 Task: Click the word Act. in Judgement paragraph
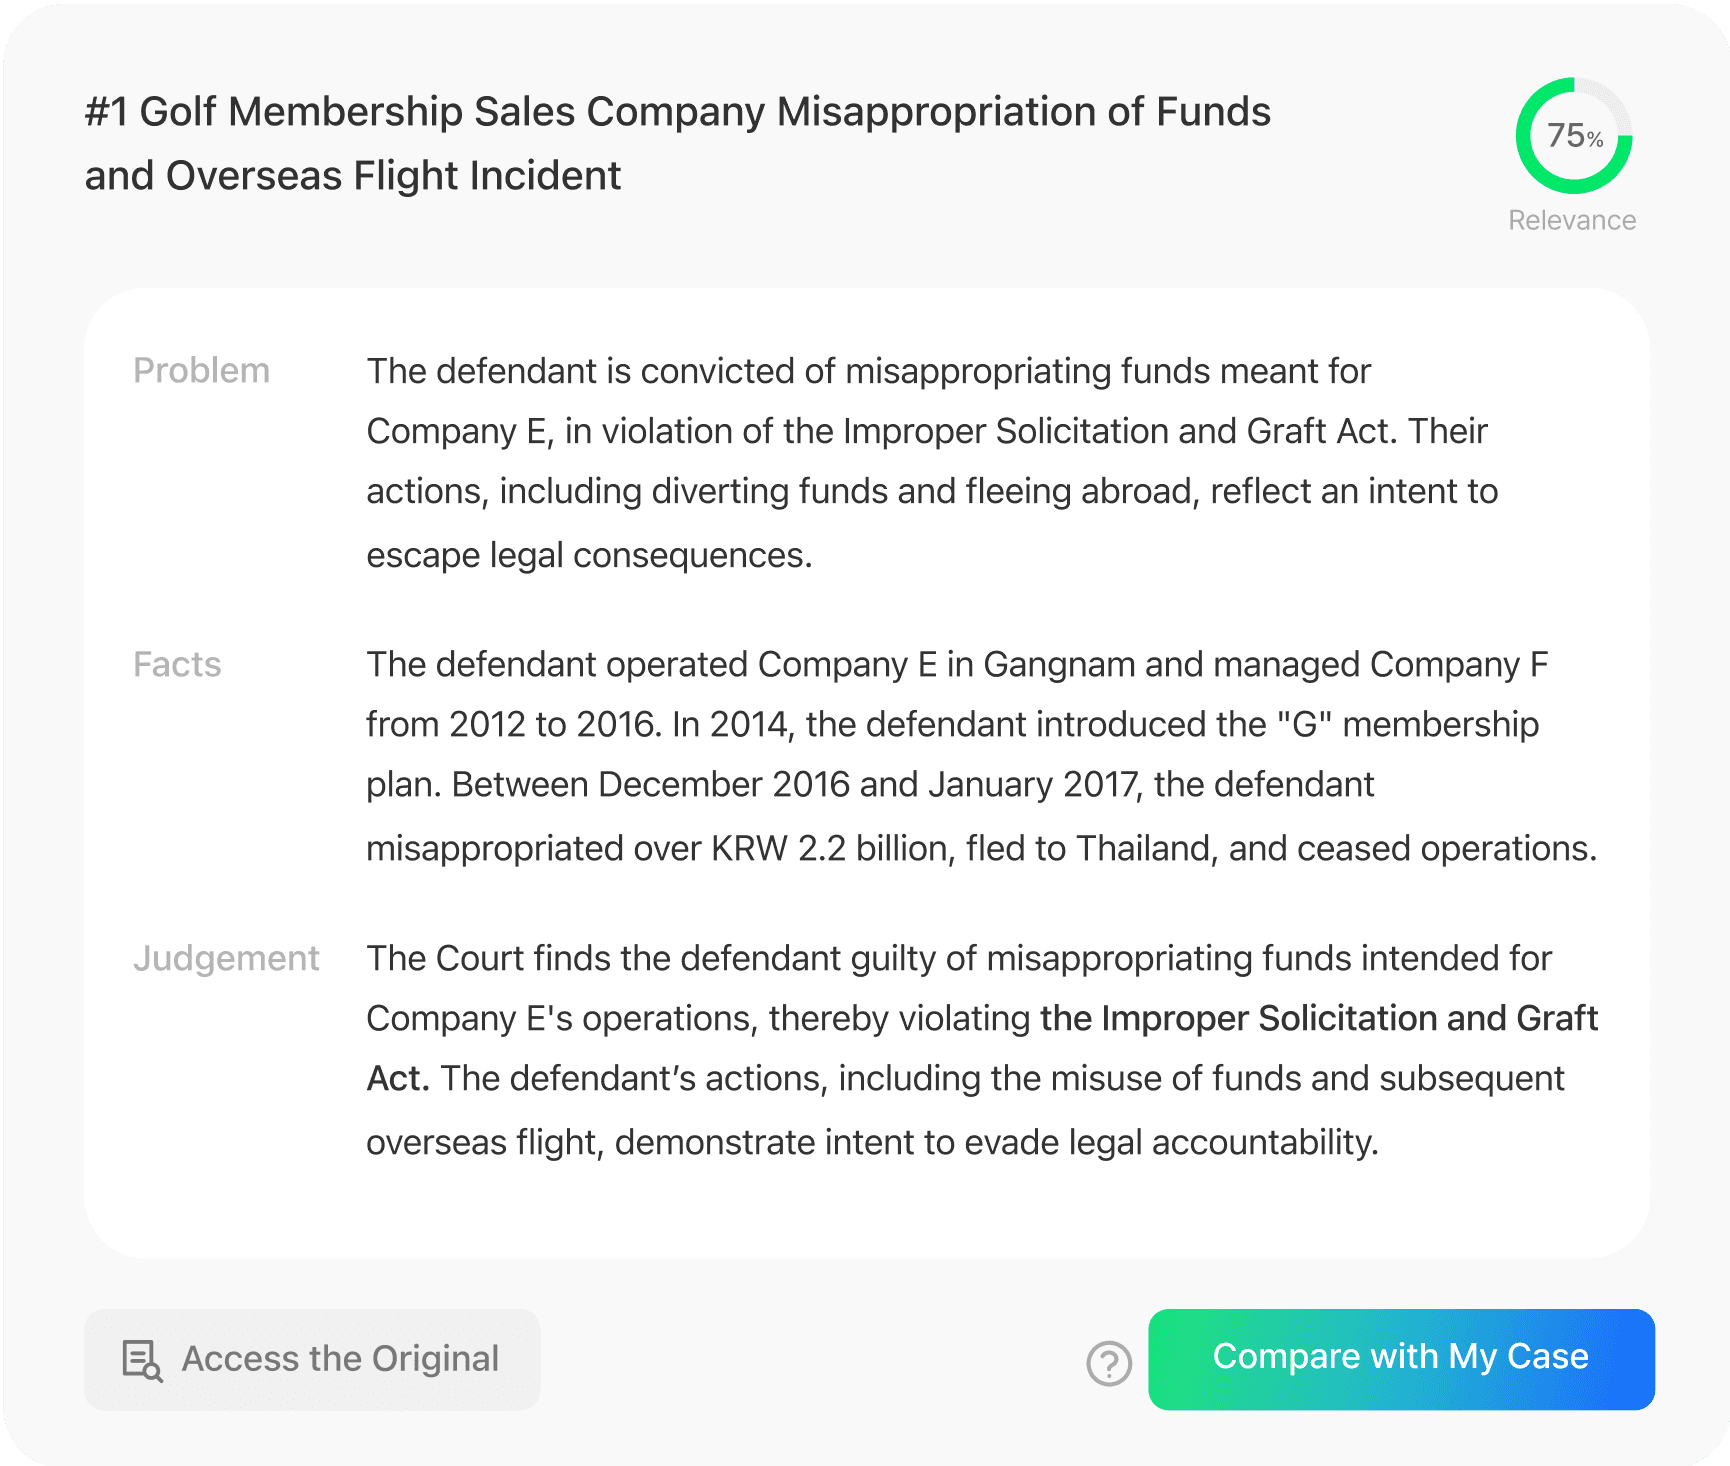click(398, 1078)
